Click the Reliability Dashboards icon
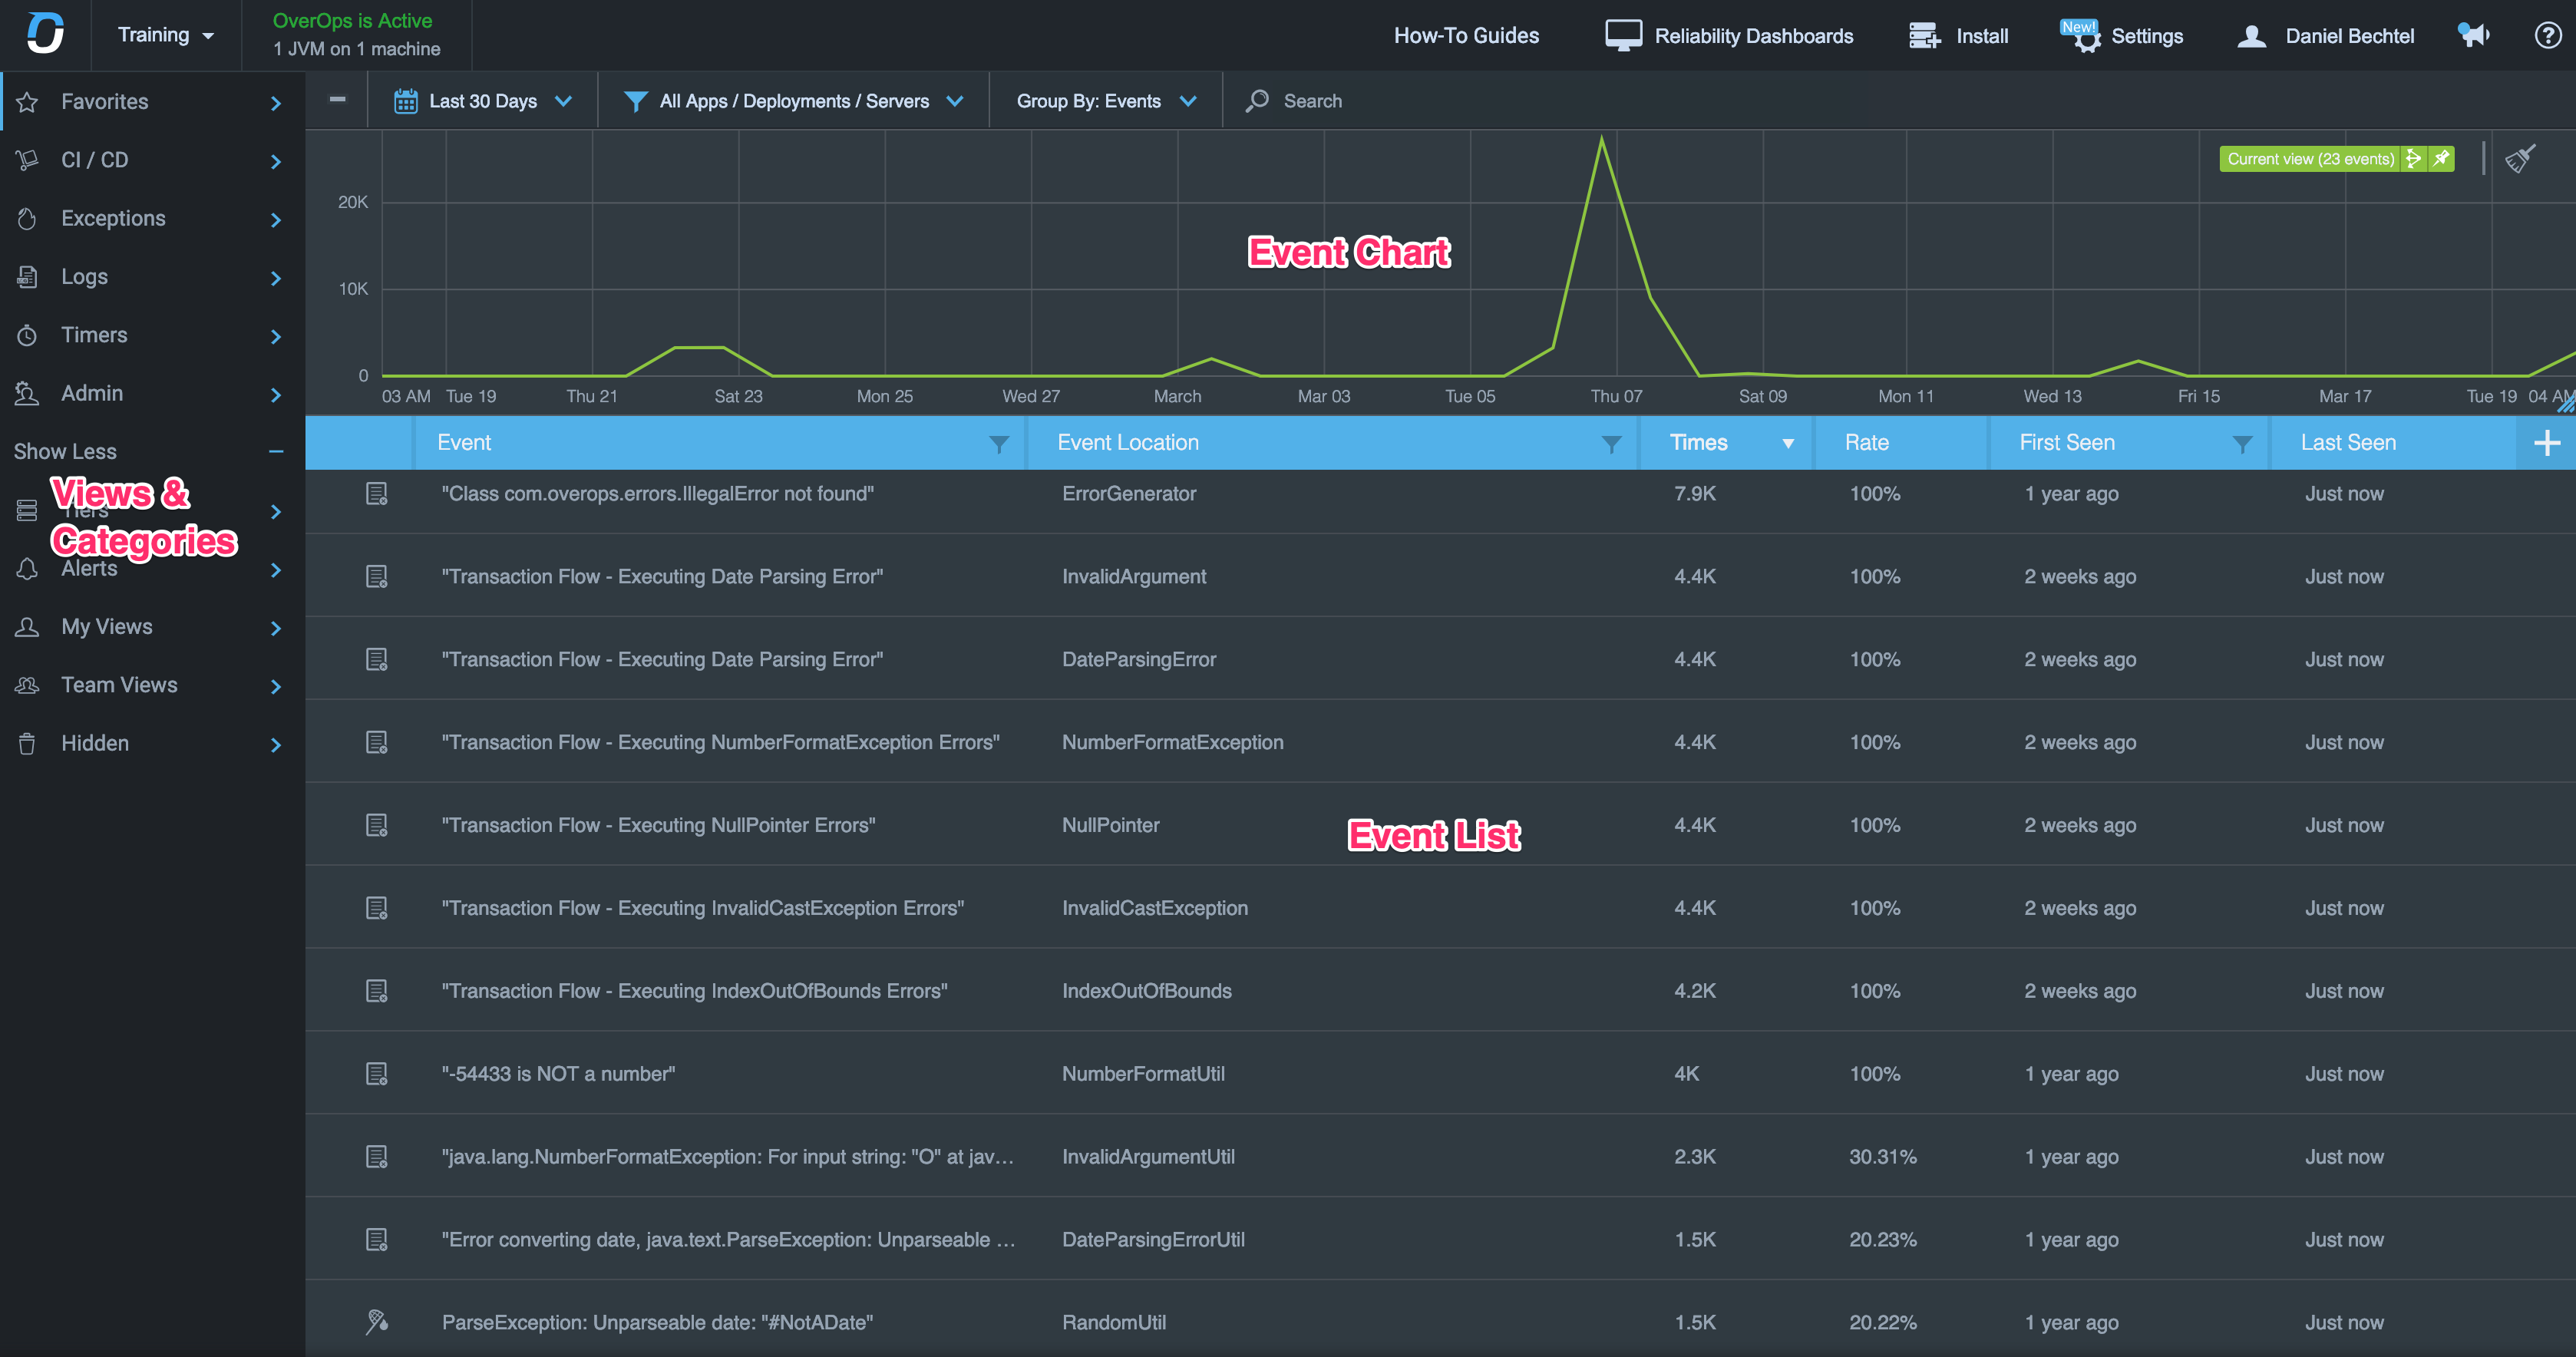This screenshot has height=1357, width=2576. click(1622, 32)
